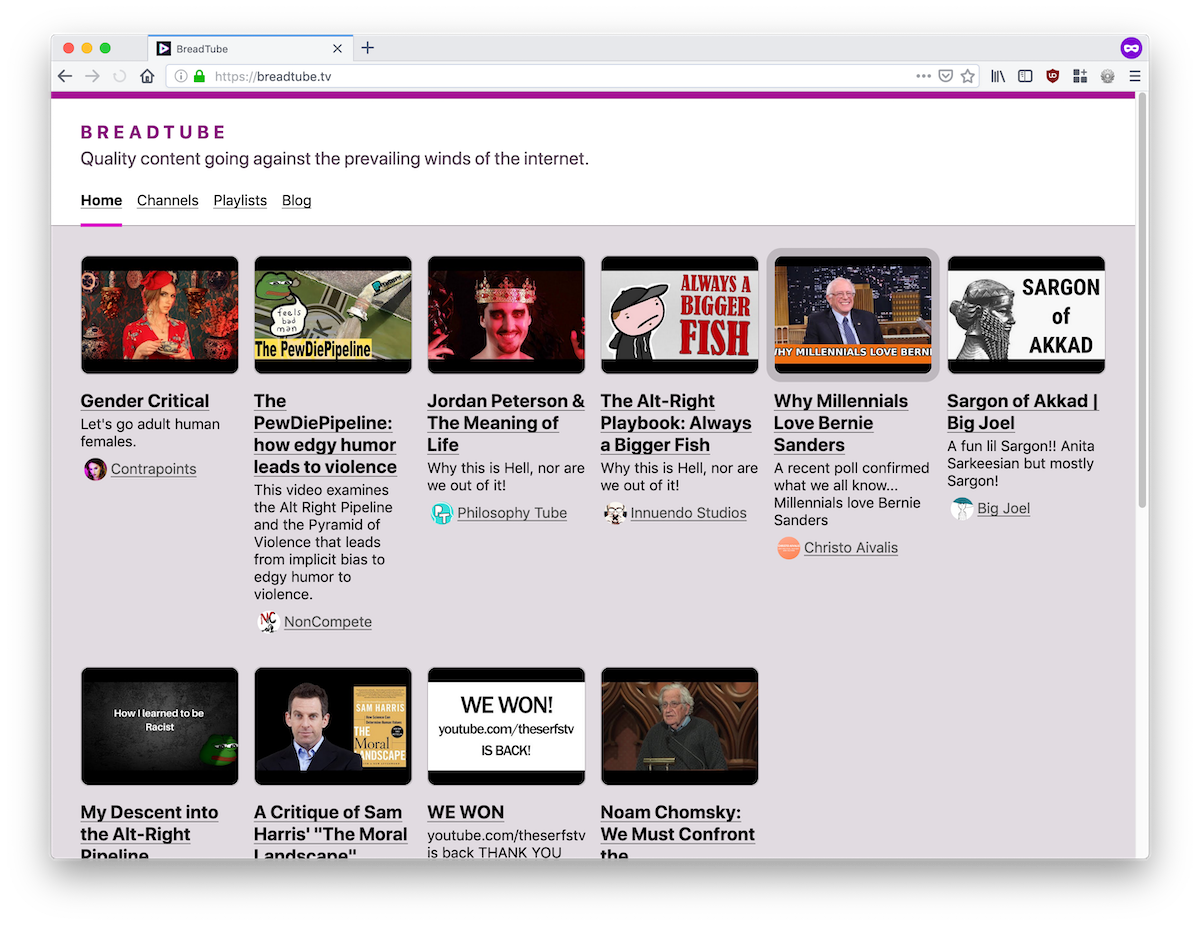Image resolution: width=1200 pixels, height=926 pixels.
Task: Open page actions three-dot menu
Action: tap(923, 76)
